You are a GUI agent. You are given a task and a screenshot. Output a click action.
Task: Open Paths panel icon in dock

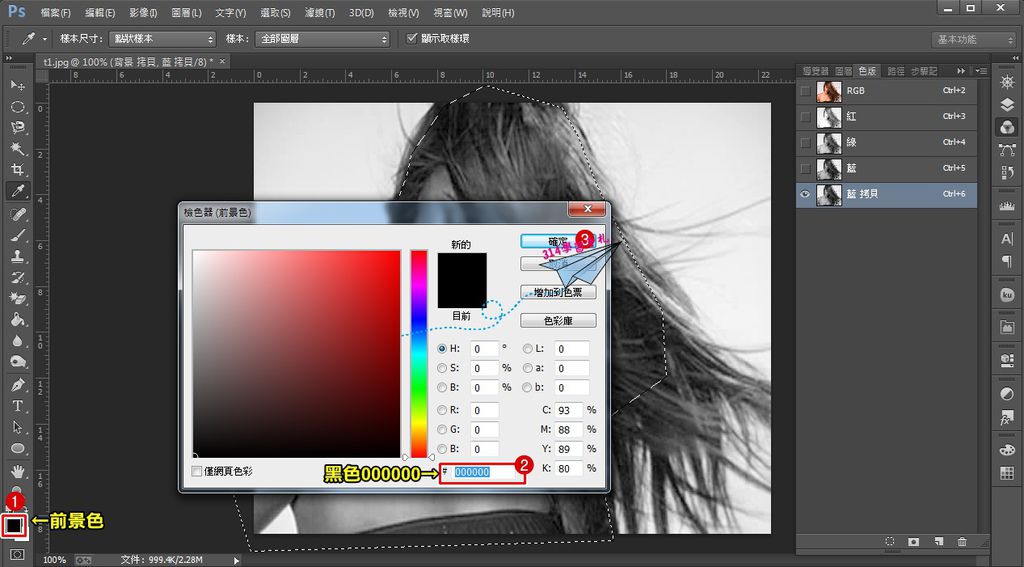(1007, 150)
